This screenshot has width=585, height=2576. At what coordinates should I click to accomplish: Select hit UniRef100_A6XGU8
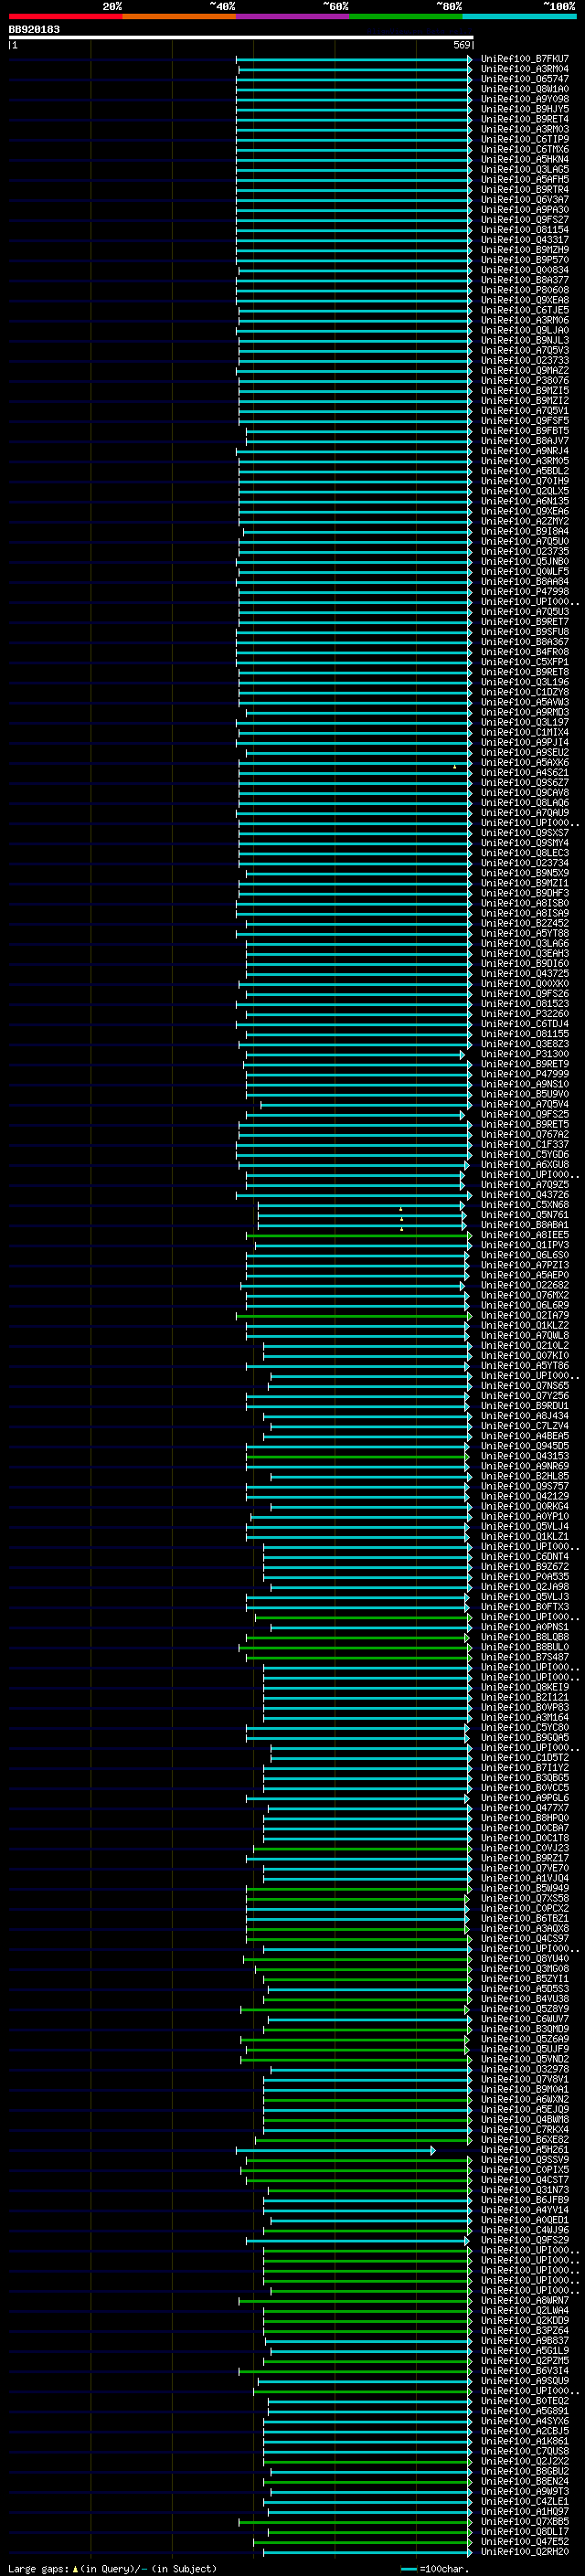[x=524, y=1164]
